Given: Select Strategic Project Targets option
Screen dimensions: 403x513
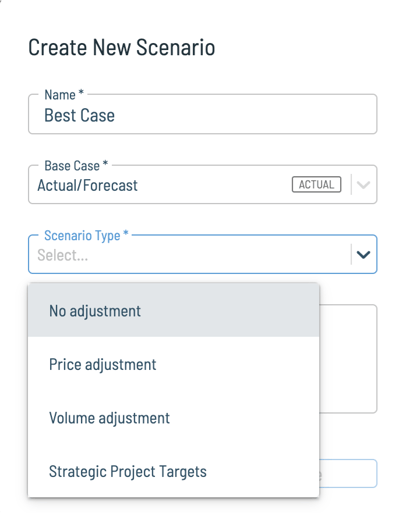Looking at the screenshot, I should pyautogui.click(x=174, y=471).
